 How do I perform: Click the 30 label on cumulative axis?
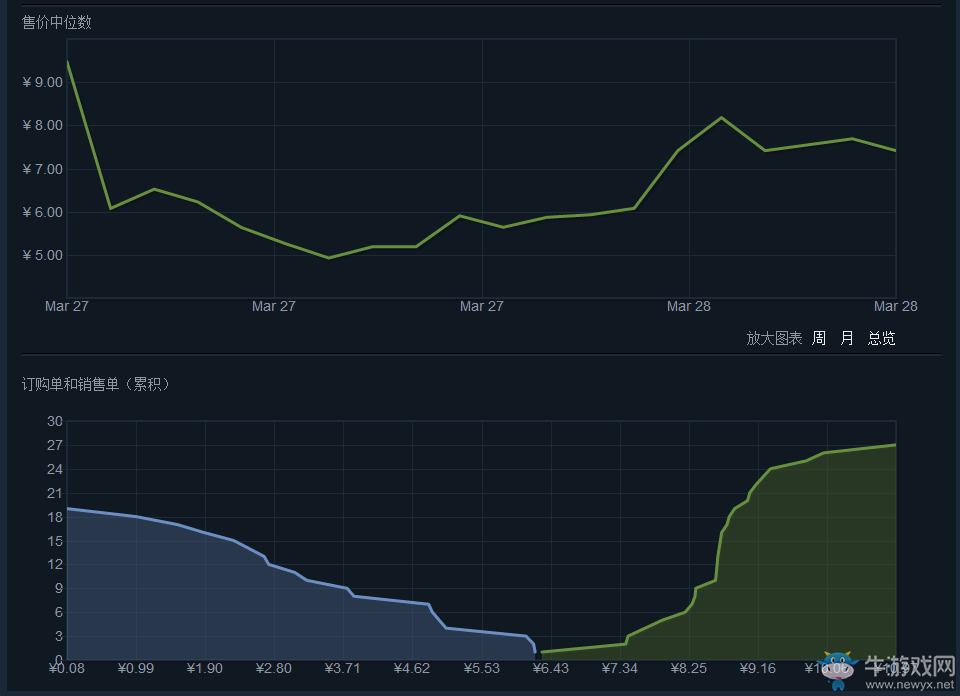pyautogui.click(x=55, y=421)
